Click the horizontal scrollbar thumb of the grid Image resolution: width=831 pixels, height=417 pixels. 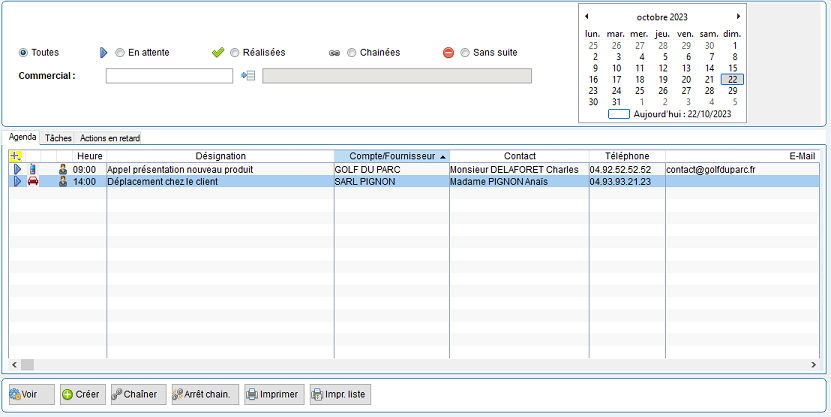[27, 365]
